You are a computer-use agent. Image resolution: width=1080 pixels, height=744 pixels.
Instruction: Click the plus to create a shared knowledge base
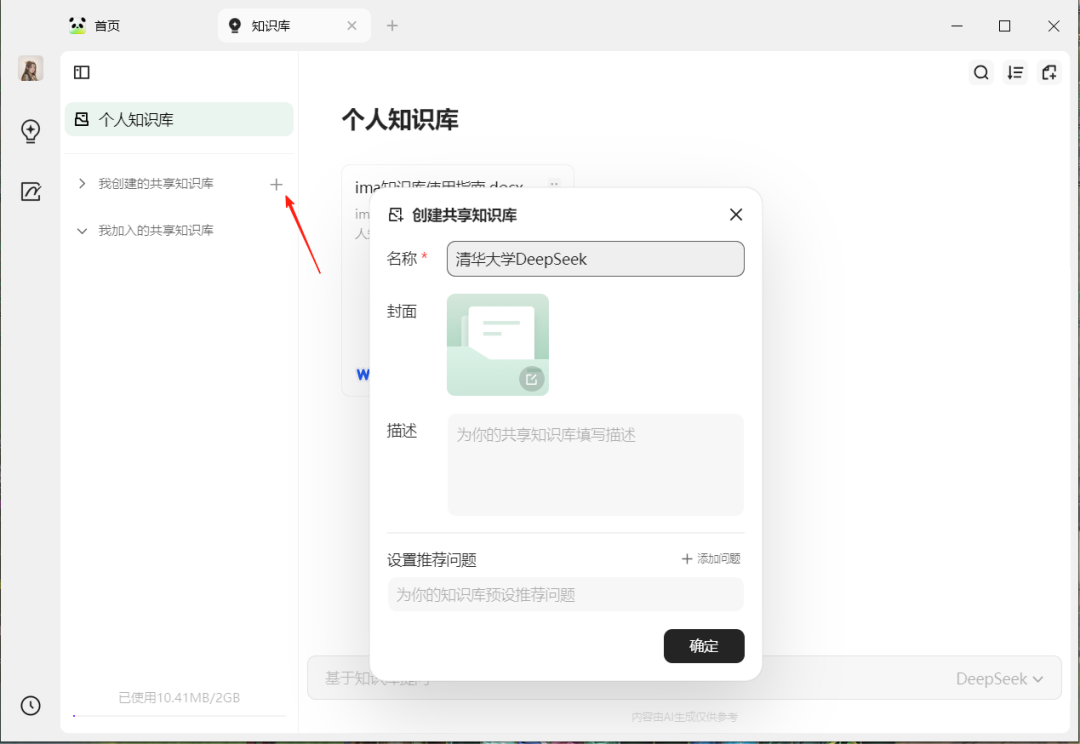click(276, 184)
